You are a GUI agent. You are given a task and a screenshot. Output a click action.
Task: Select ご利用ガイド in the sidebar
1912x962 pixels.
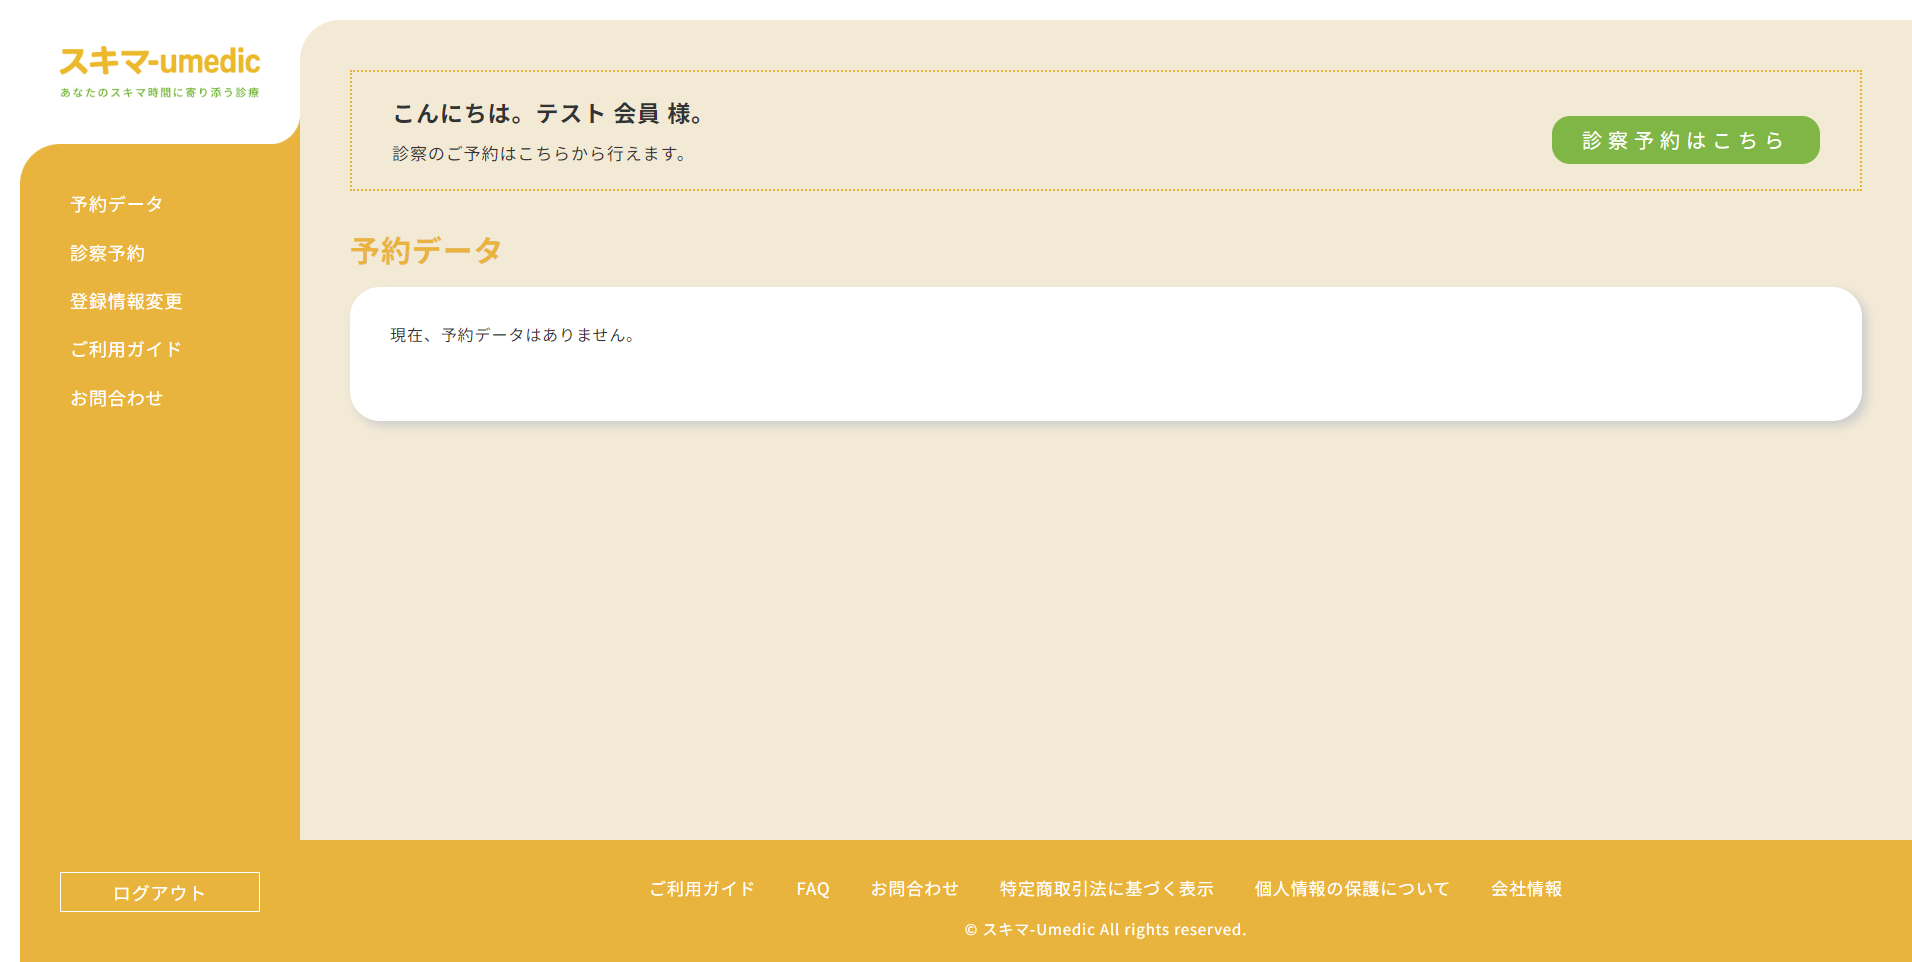(125, 349)
